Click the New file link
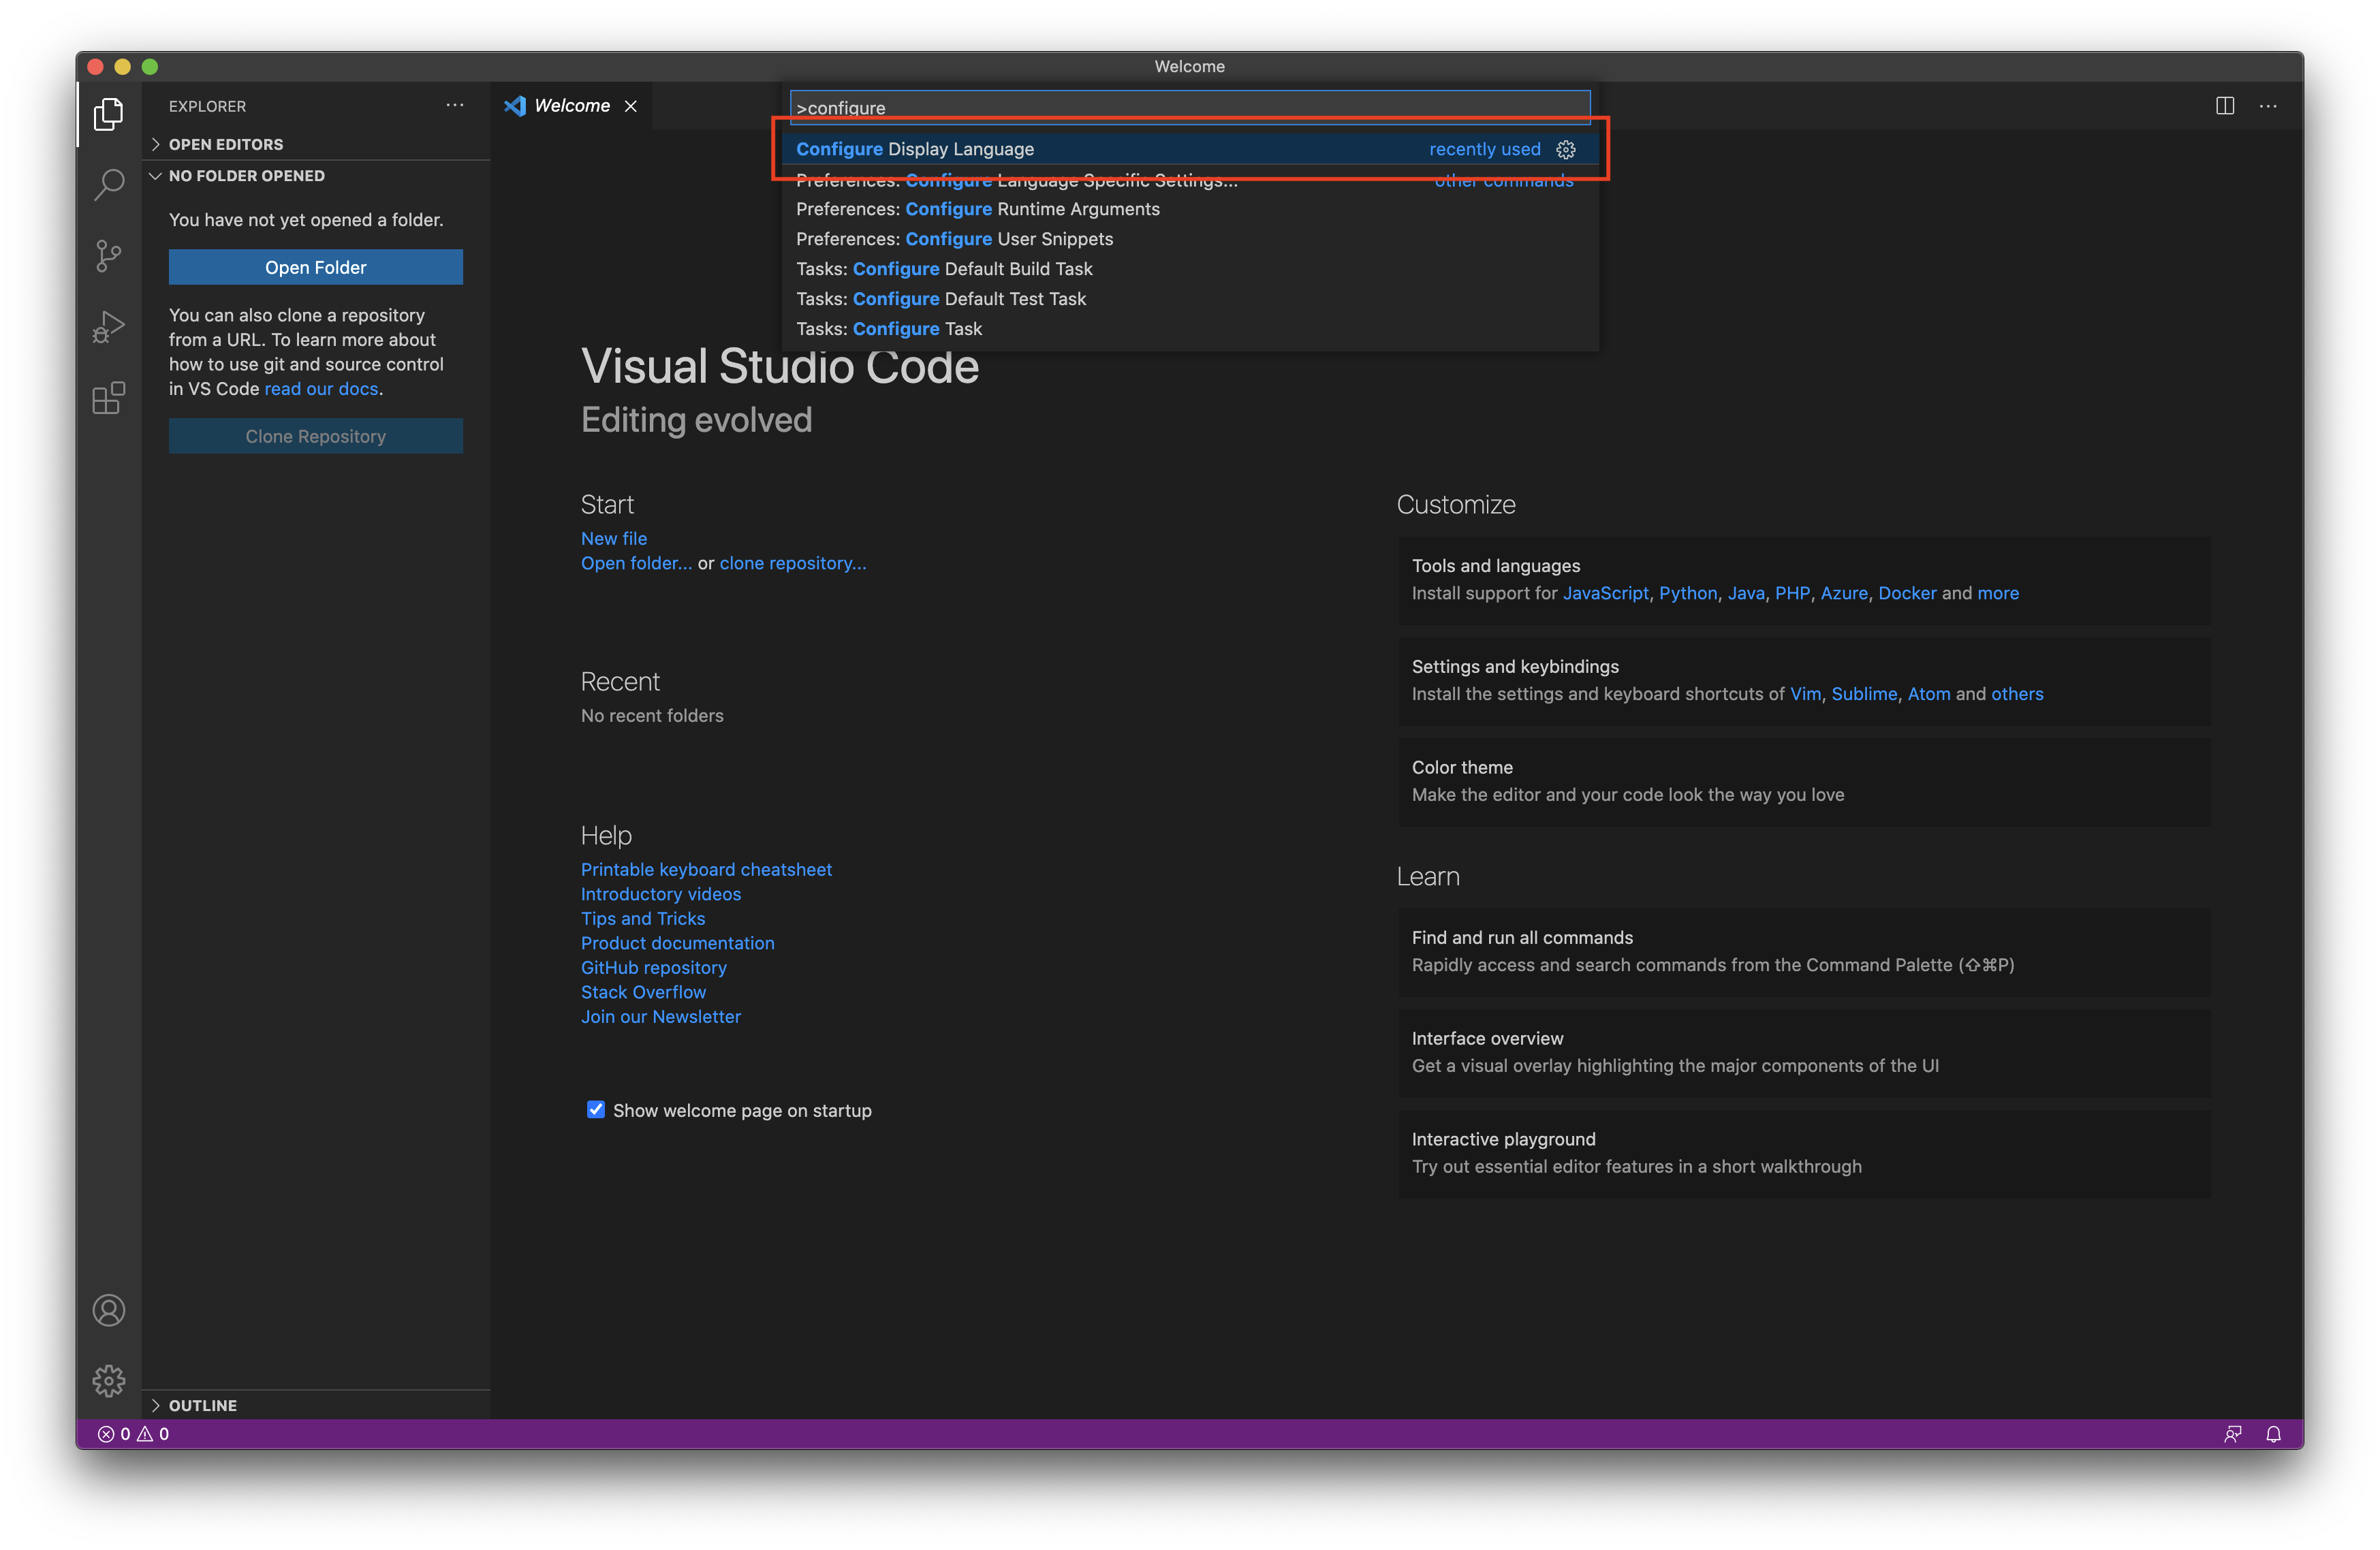 tap(614, 538)
